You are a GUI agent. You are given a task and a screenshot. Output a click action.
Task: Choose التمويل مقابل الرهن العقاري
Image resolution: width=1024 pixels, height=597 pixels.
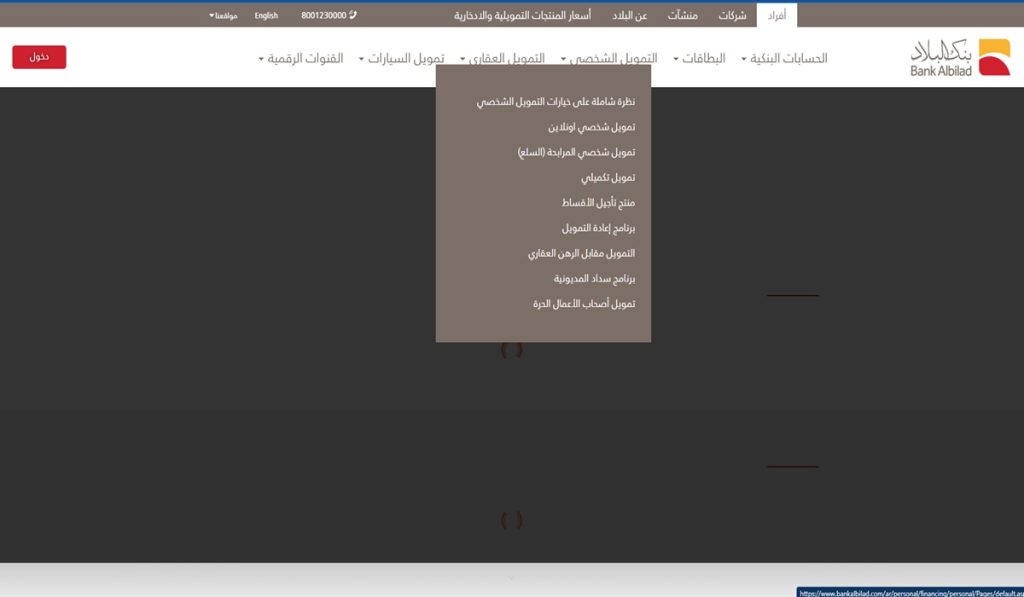click(x=581, y=253)
